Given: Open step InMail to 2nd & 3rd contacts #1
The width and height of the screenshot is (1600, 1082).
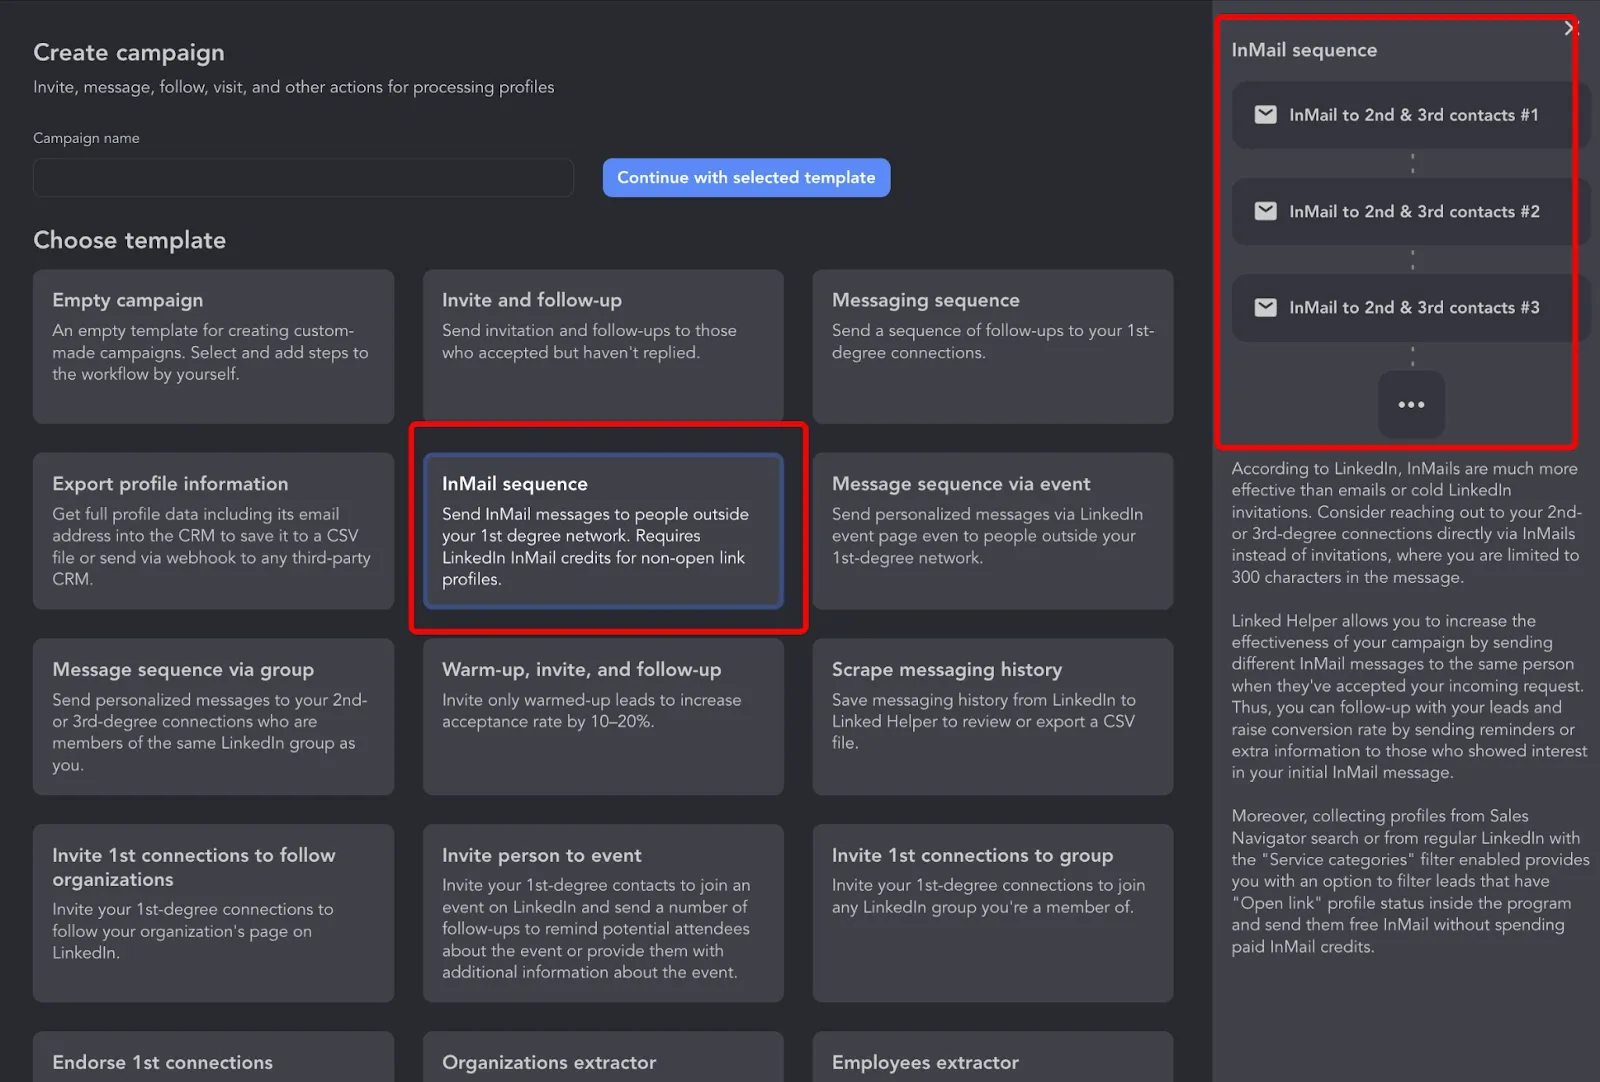Looking at the screenshot, I should pos(1410,115).
